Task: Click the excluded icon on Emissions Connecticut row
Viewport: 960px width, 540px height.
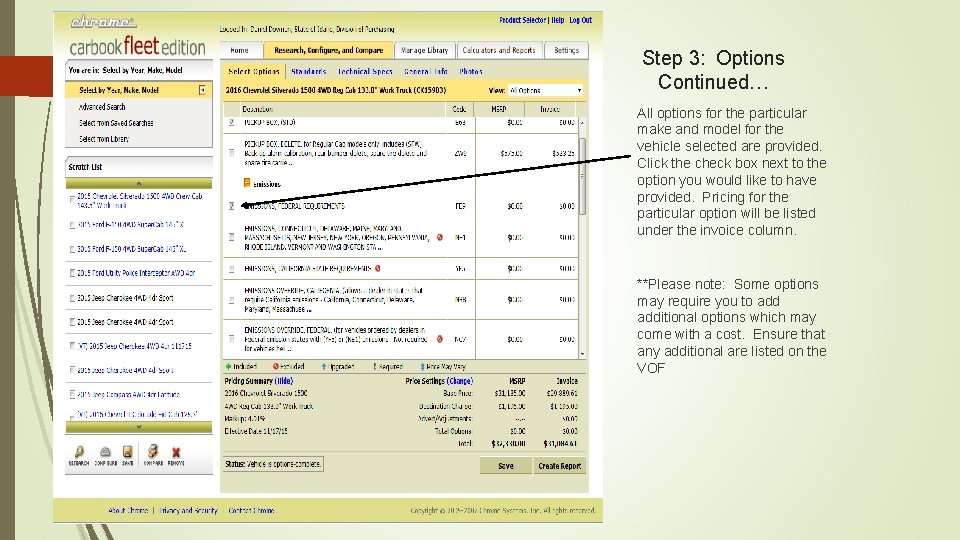Action: click(440, 237)
